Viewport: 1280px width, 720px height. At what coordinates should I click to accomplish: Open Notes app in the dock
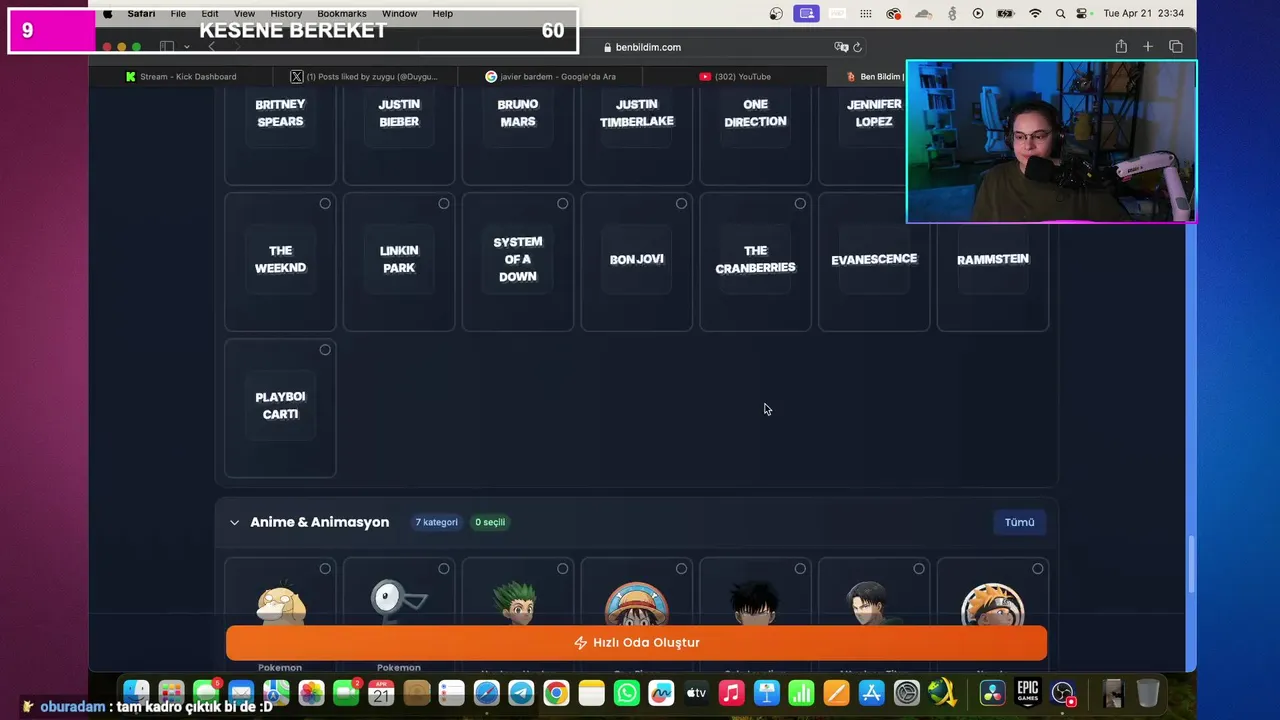tap(591, 693)
